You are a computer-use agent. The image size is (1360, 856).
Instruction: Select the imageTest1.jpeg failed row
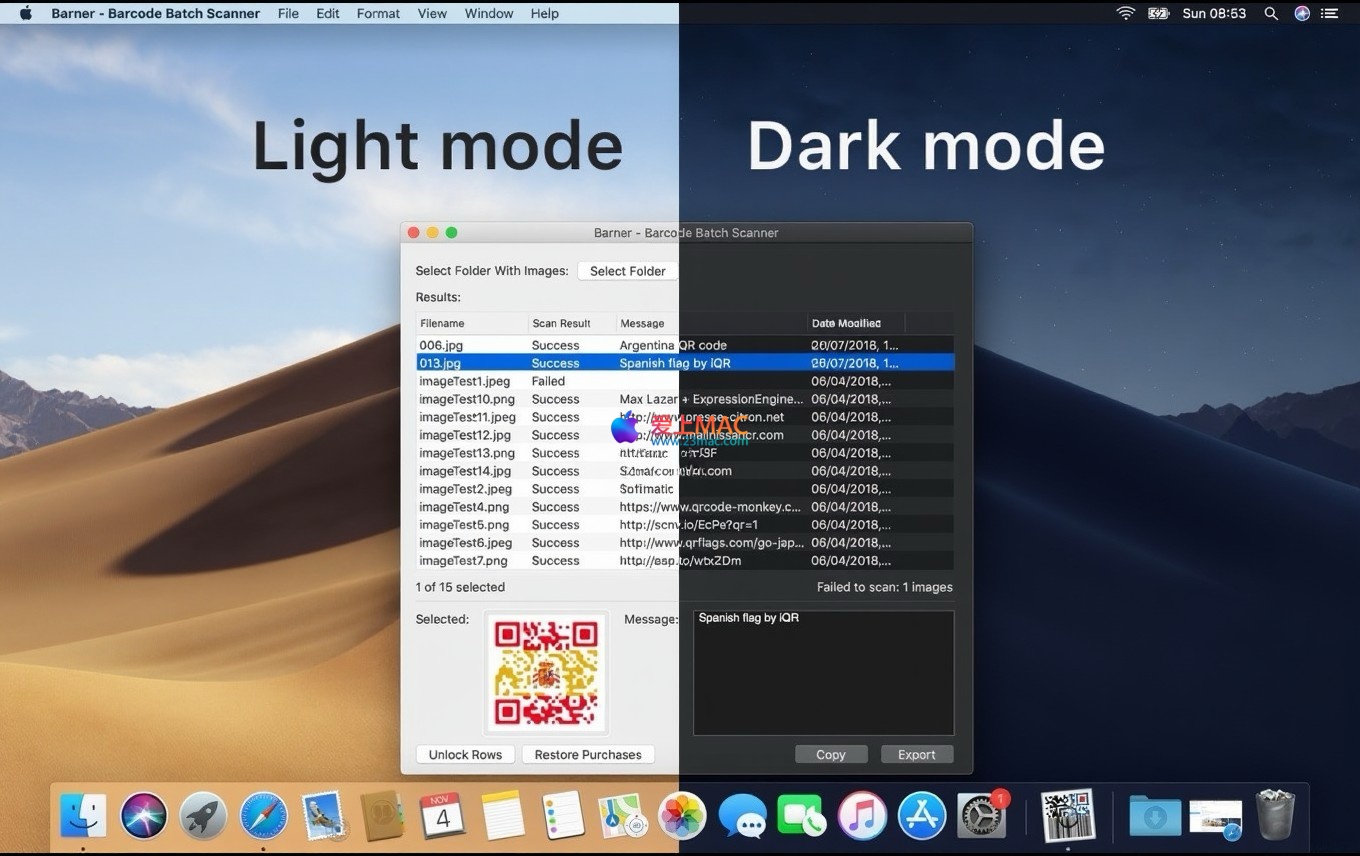point(465,381)
